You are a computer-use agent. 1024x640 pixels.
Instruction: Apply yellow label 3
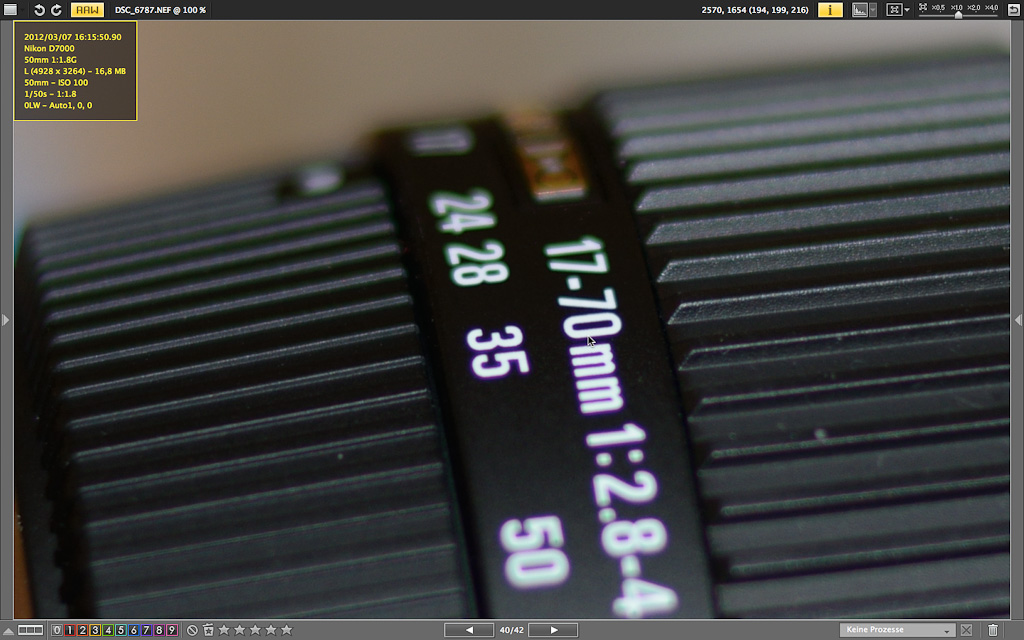[95, 630]
